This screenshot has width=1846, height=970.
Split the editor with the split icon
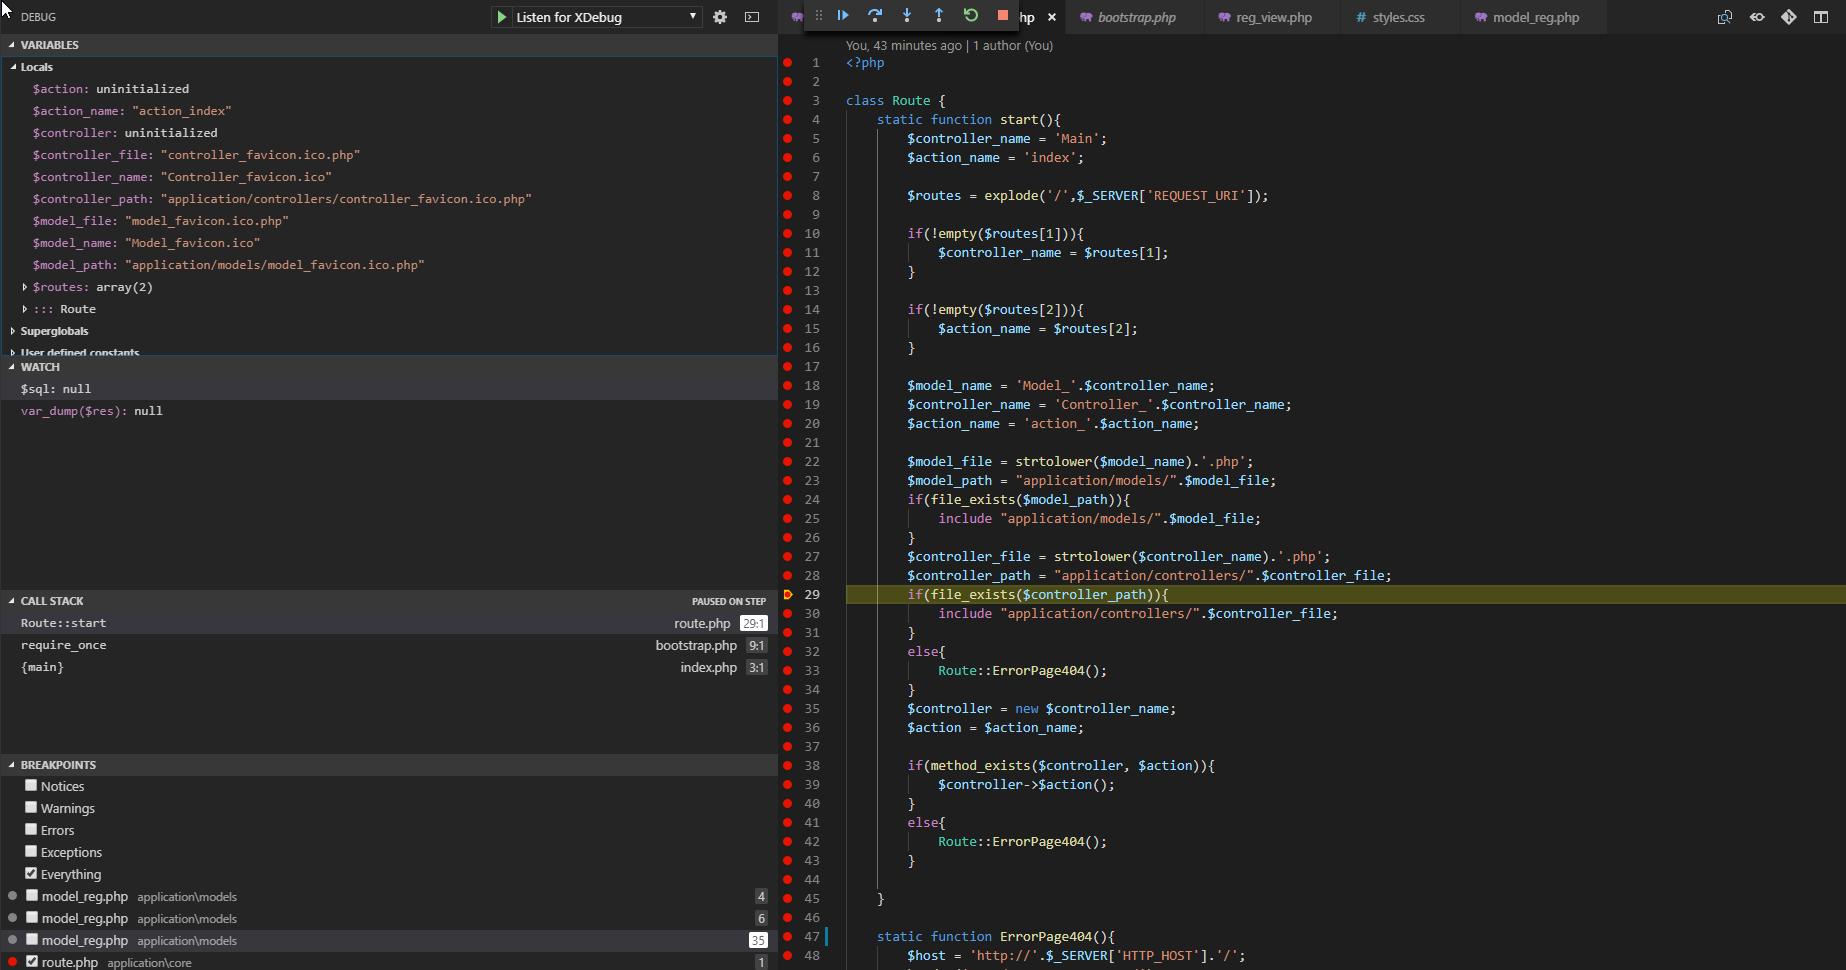pos(1821,17)
